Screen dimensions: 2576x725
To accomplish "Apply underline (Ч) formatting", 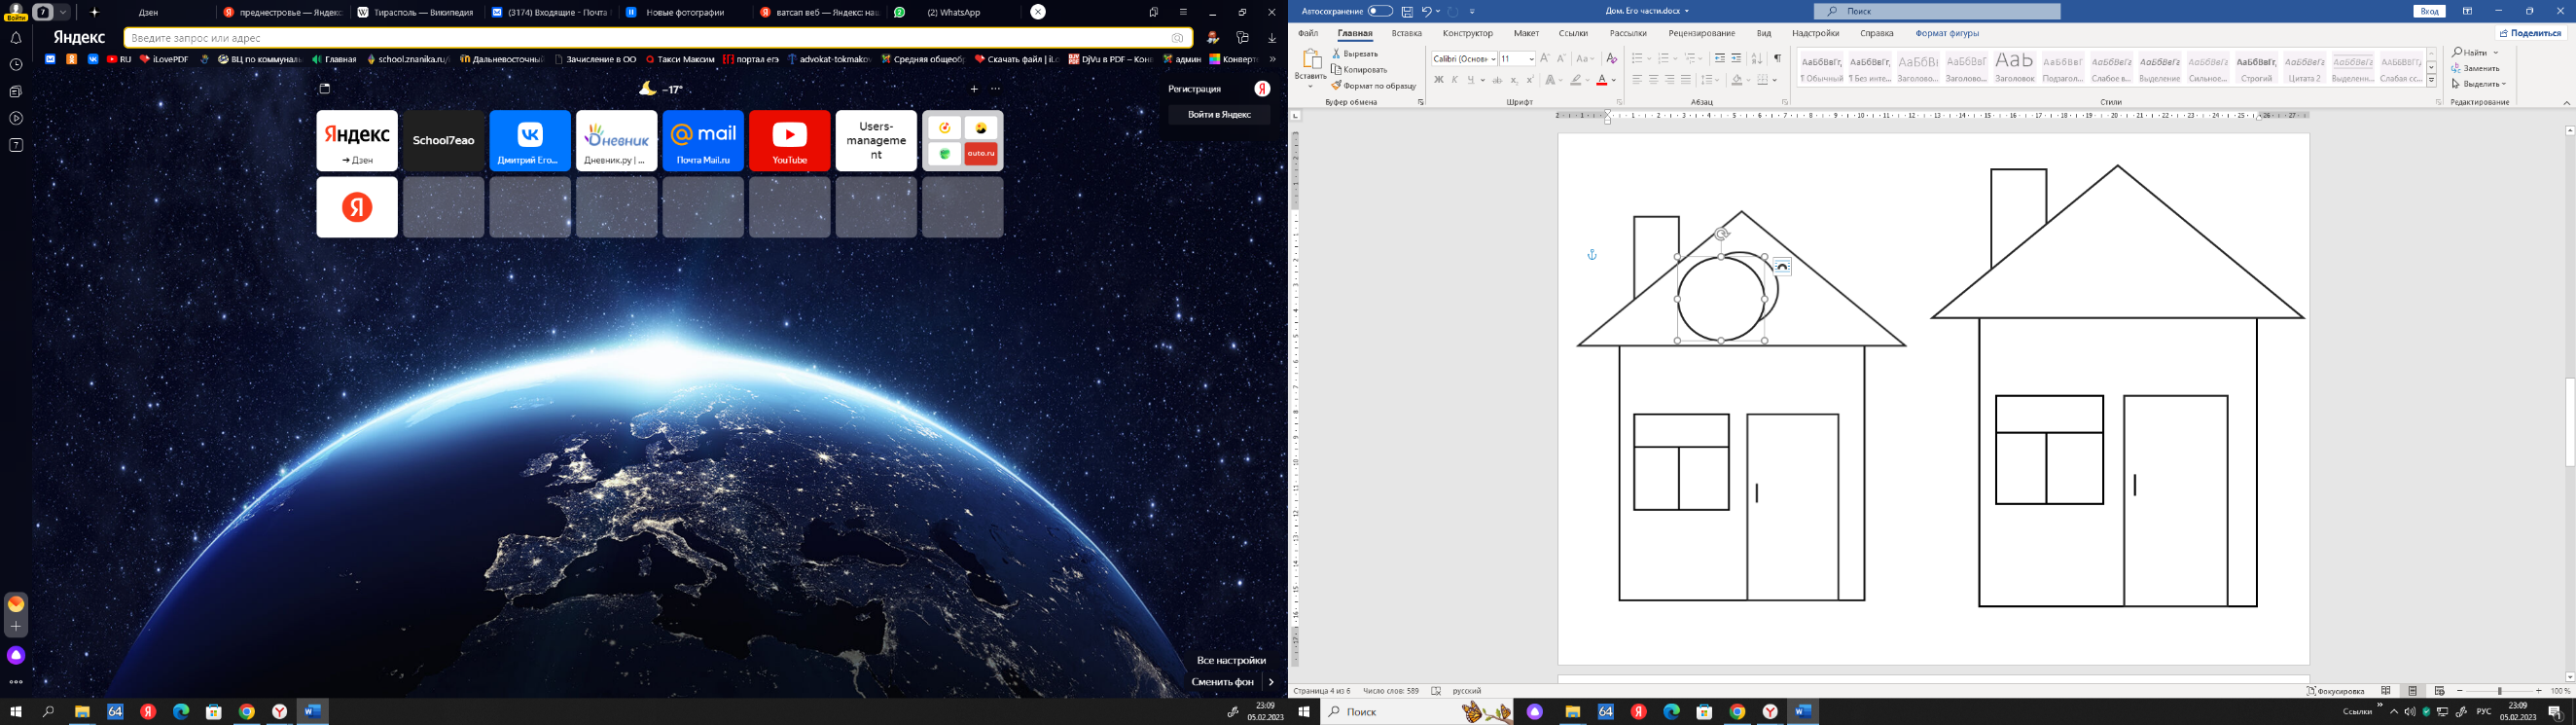I will point(1471,80).
